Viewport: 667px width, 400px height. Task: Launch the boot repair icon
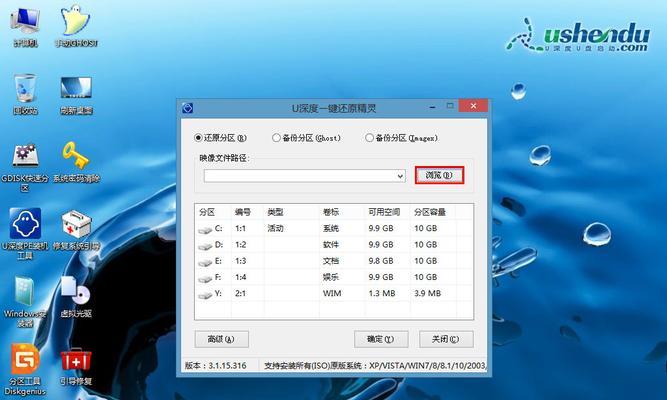click(x=76, y=360)
